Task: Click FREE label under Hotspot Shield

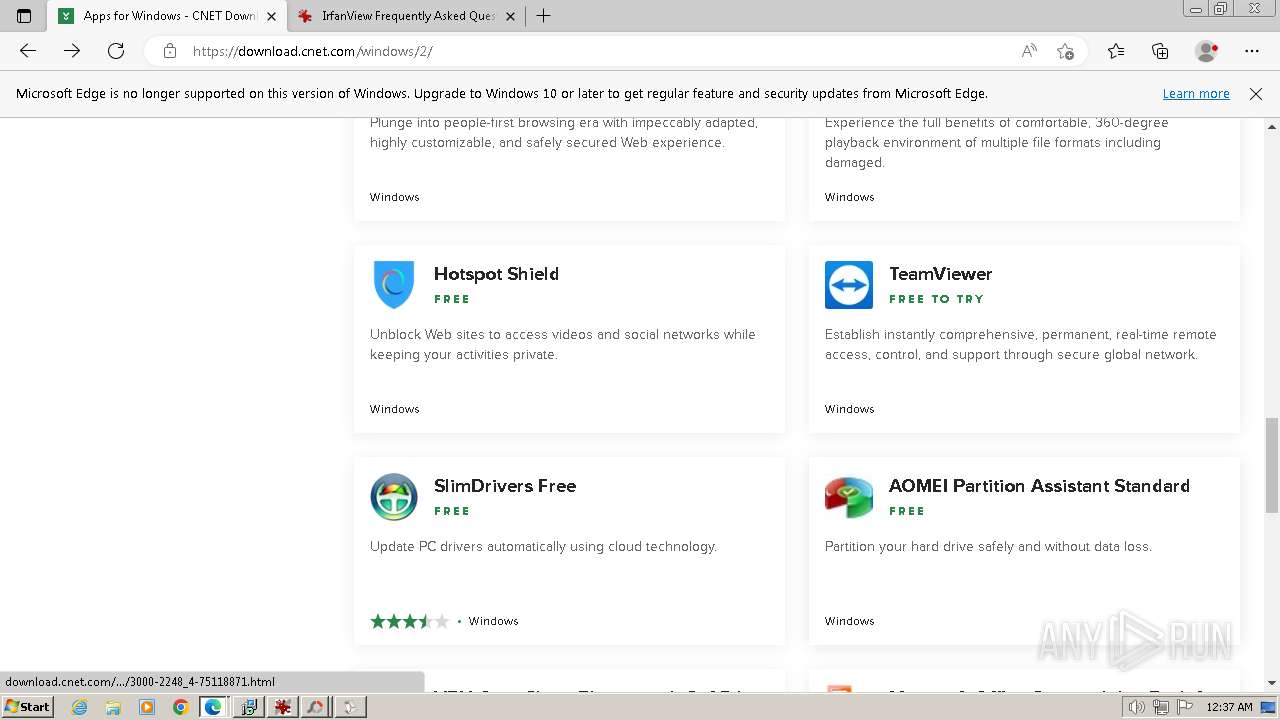Action: coord(452,299)
